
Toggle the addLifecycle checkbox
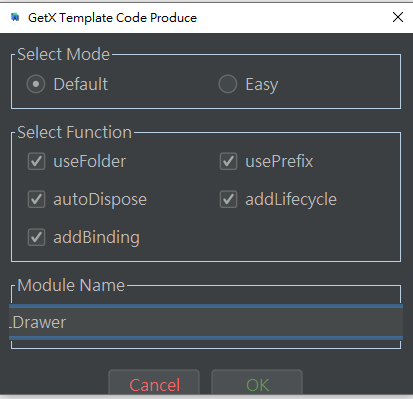point(228,199)
